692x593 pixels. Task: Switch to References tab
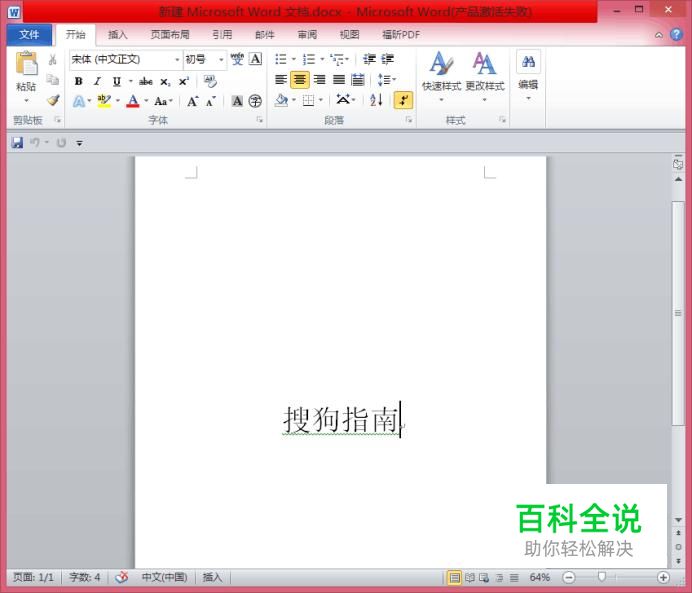pyautogui.click(x=222, y=35)
